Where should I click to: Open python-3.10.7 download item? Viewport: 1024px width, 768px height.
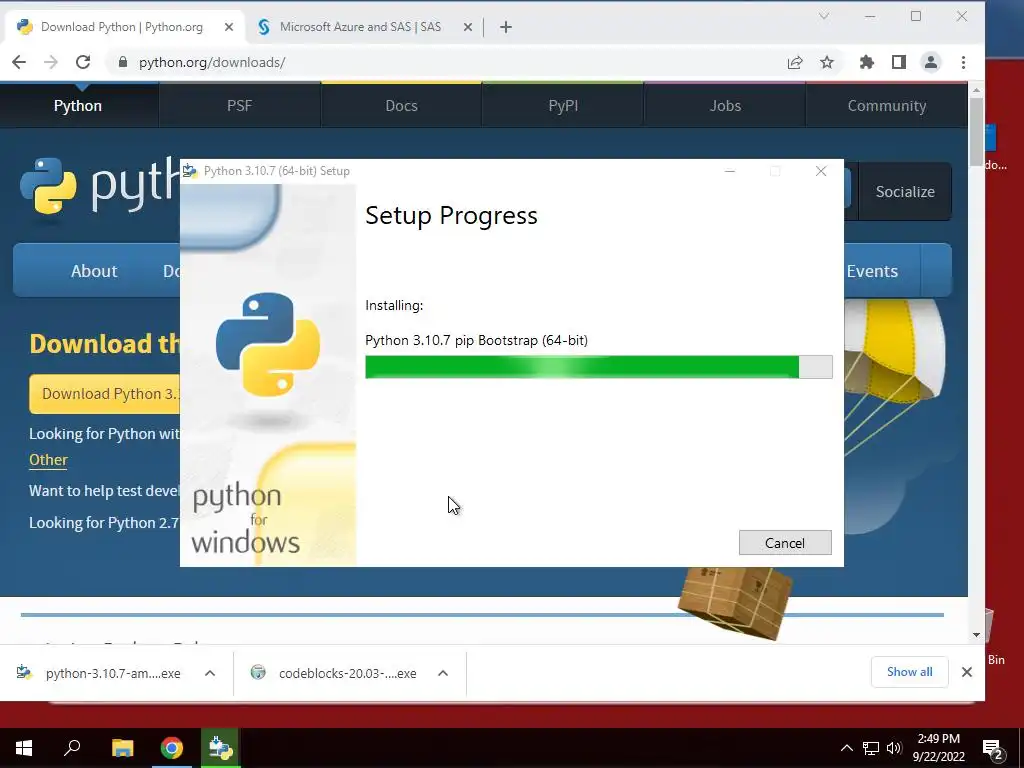click(x=98, y=673)
